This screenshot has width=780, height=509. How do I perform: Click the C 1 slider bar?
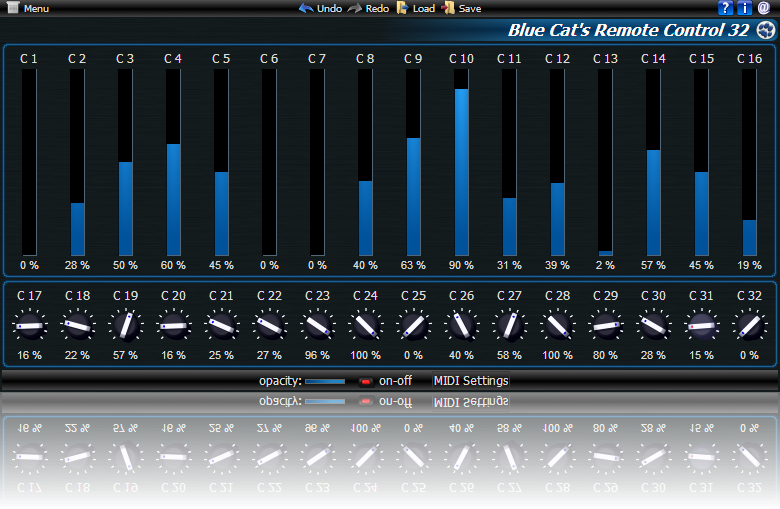29,162
